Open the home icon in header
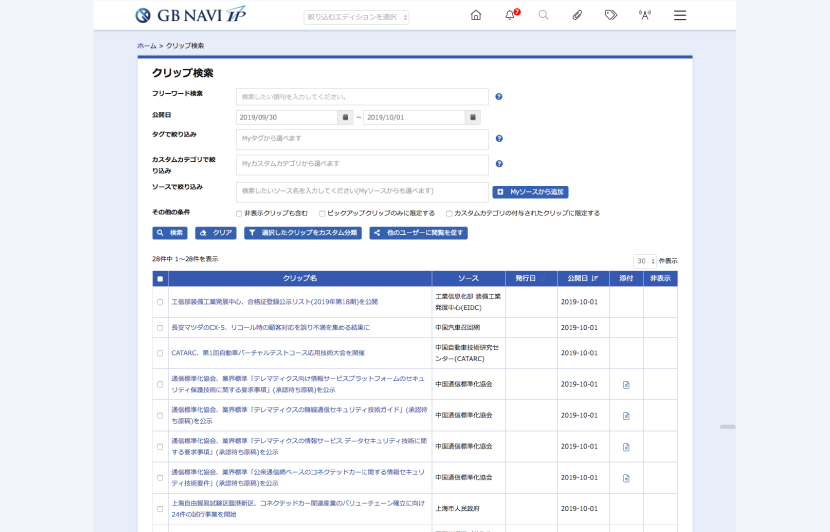Screen dimensions: 830x532 coord(476,15)
